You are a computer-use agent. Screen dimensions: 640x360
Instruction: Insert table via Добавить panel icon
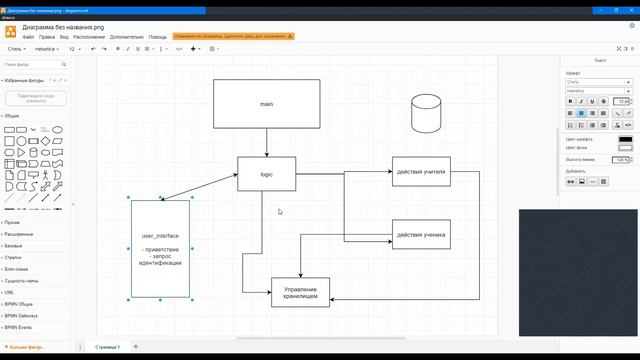[604, 182]
